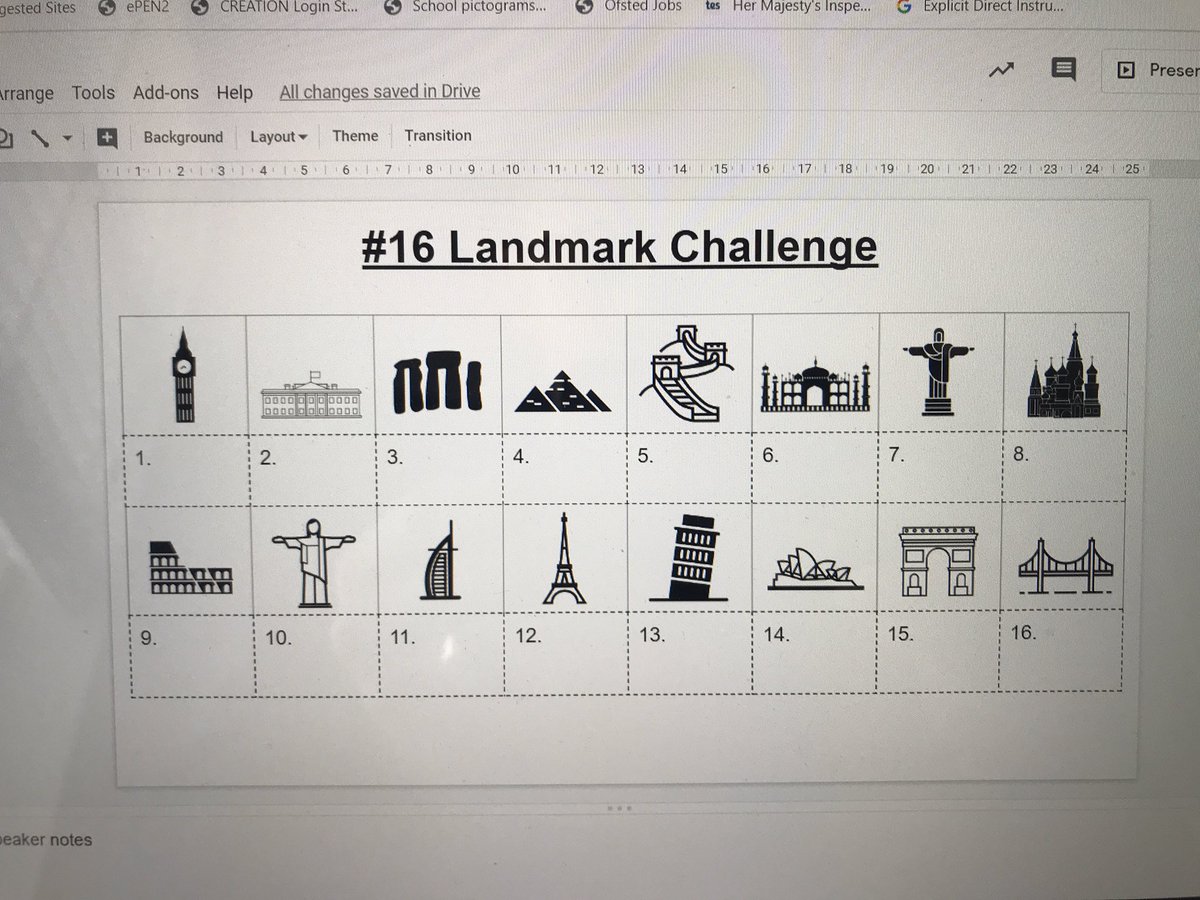Screen dimensions: 1200x900
Task: Click answer cell numbered 14.
Action: click(815, 653)
